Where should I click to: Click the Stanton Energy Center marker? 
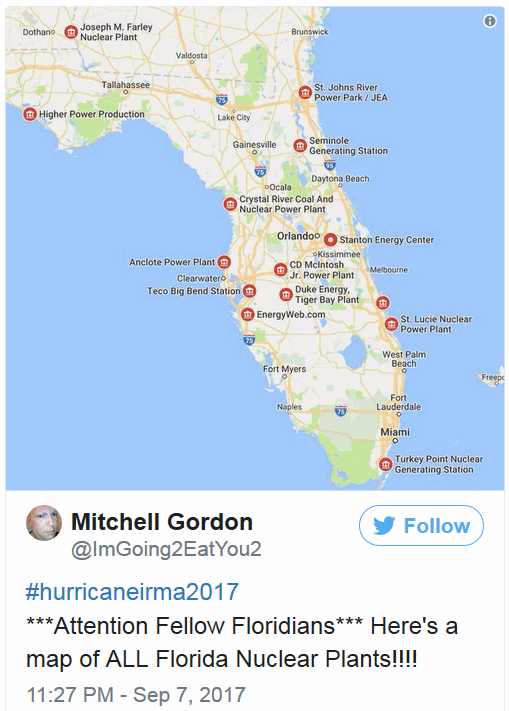[330, 239]
